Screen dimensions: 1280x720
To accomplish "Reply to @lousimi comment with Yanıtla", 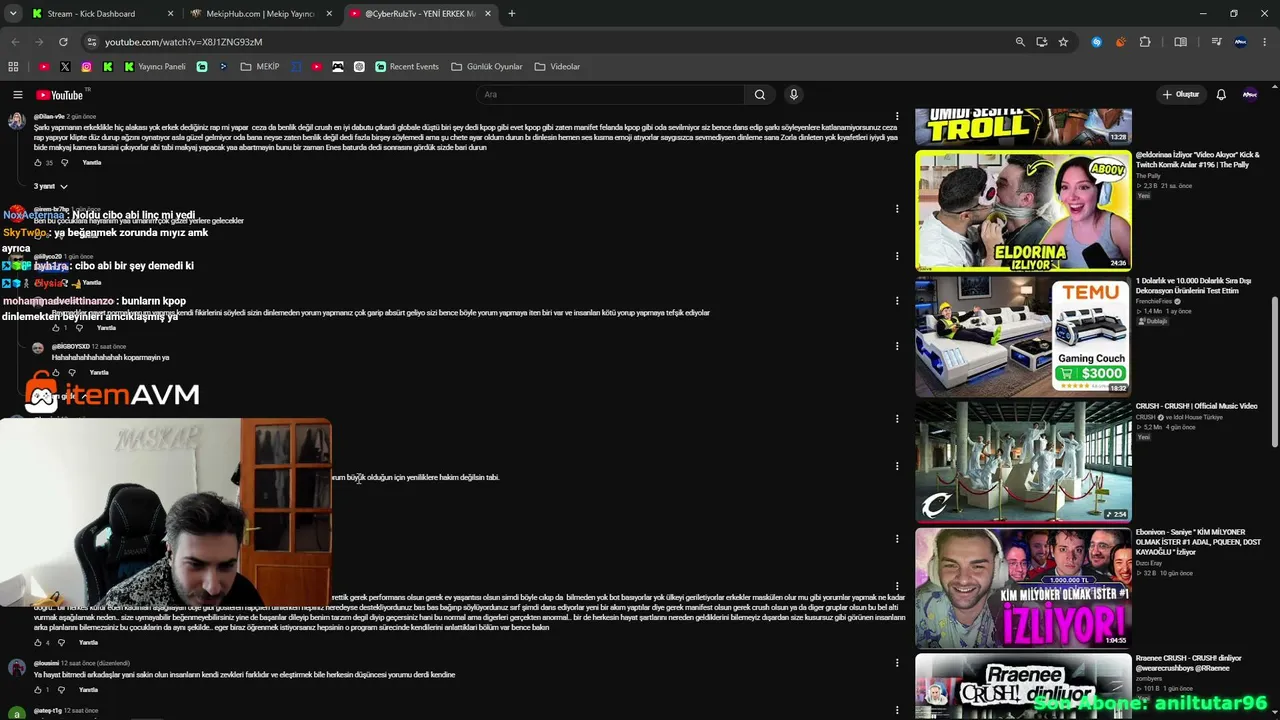I will pos(89,690).
